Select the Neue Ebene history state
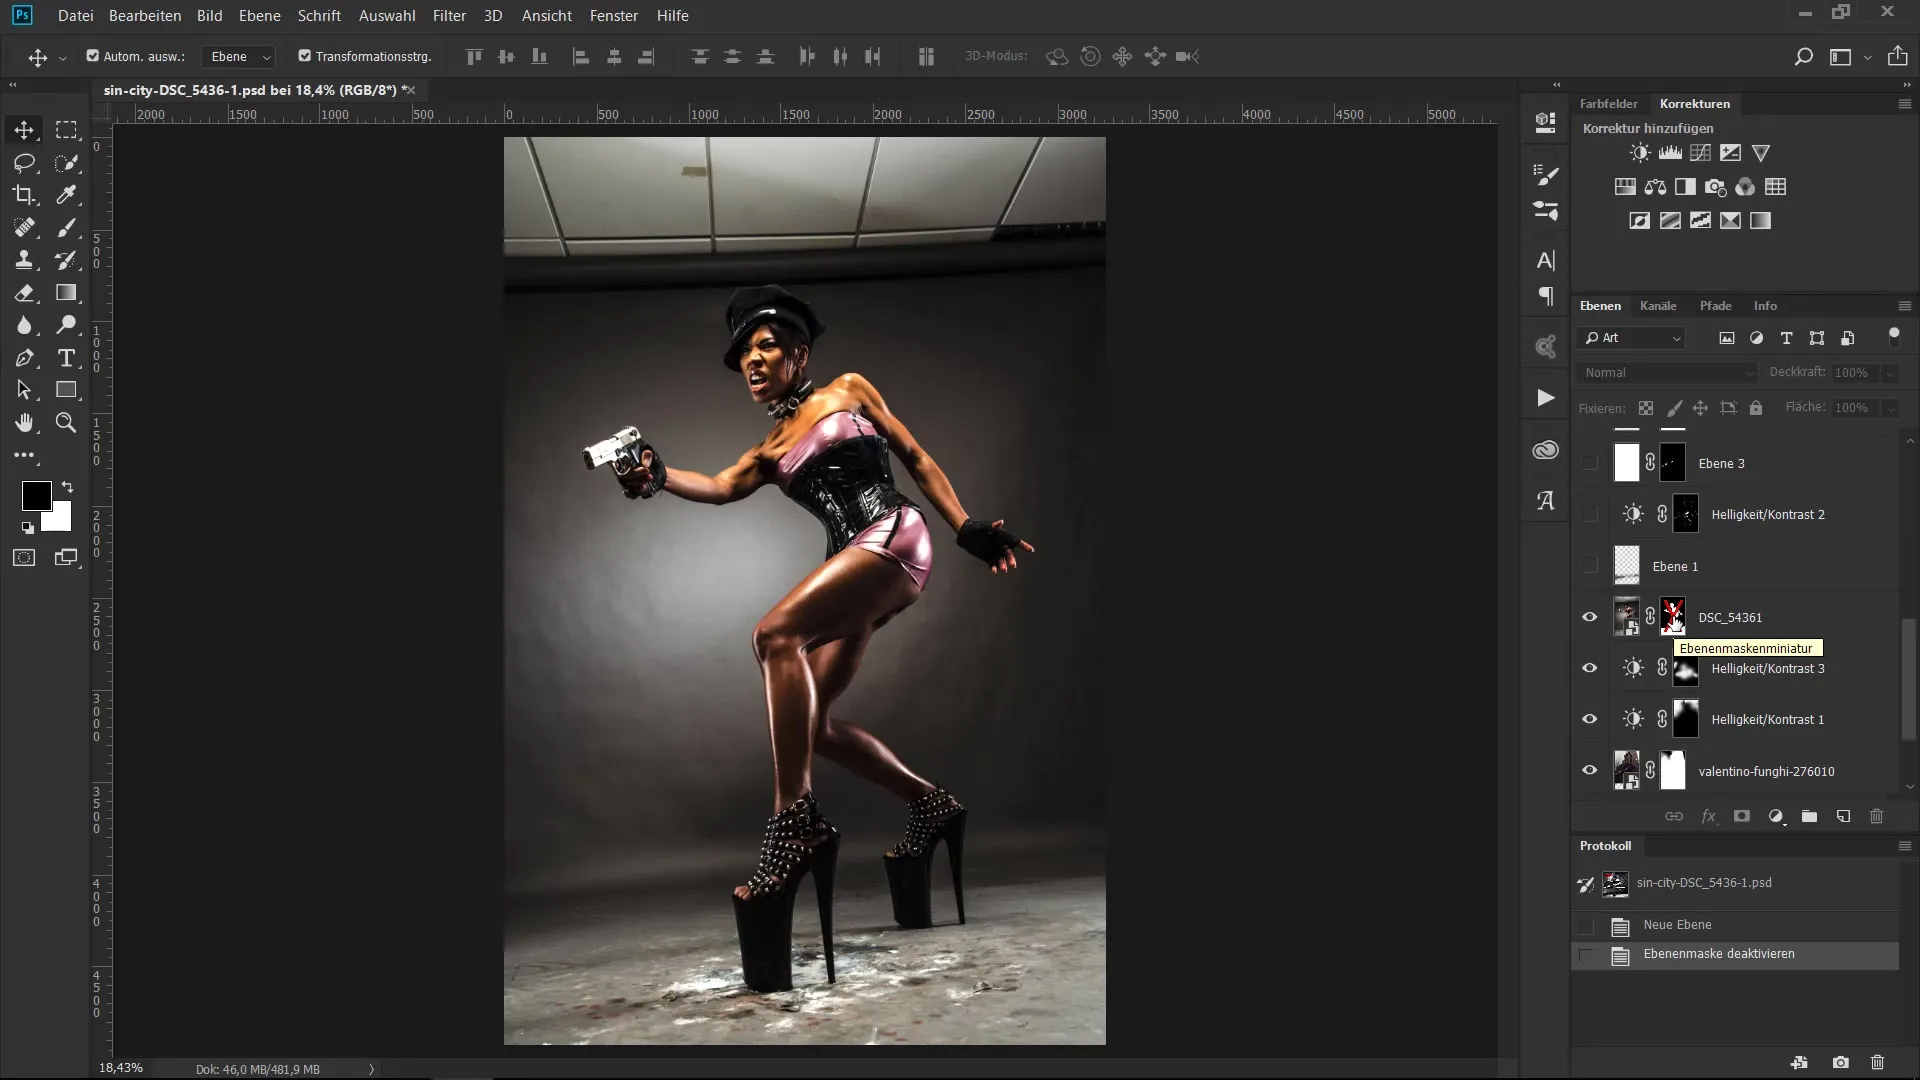1920x1080 pixels. pyautogui.click(x=1677, y=925)
